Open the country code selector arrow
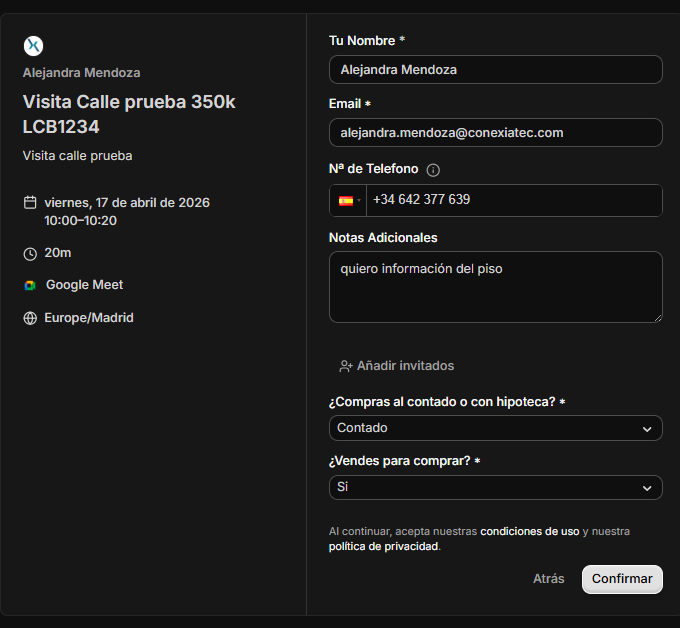Viewport: 680px width, 628px height. click(x=359, y=200)
